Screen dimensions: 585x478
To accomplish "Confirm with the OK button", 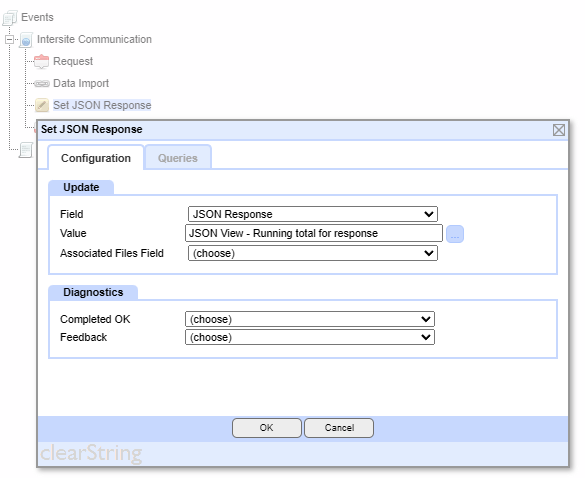I will [266, 428].
